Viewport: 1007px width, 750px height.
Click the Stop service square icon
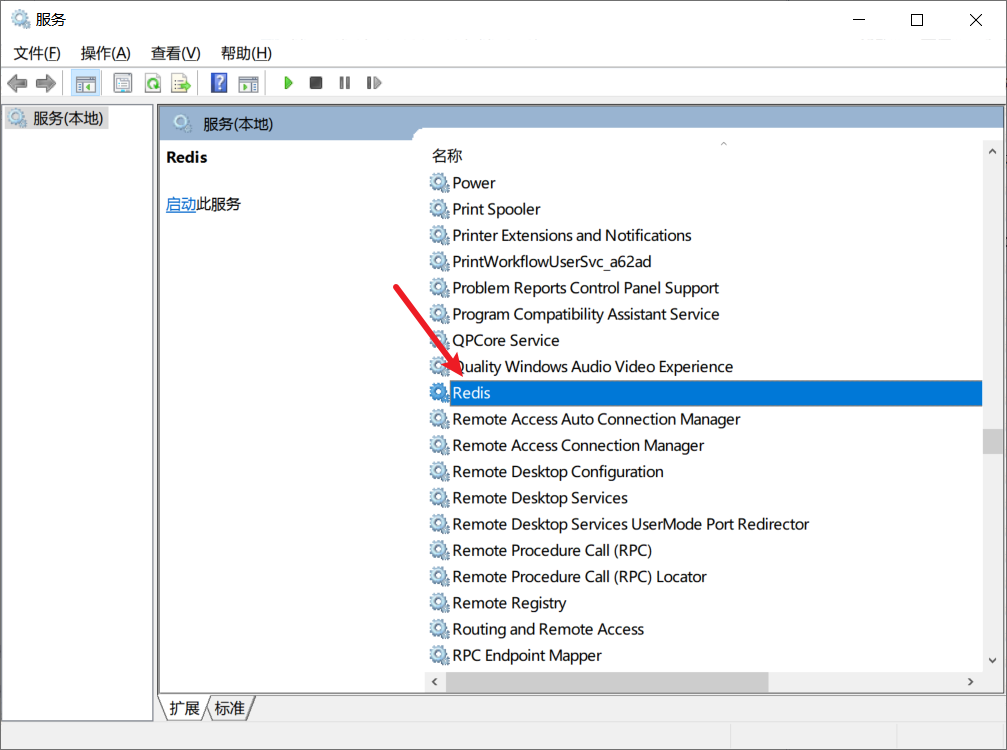(315, 82)
